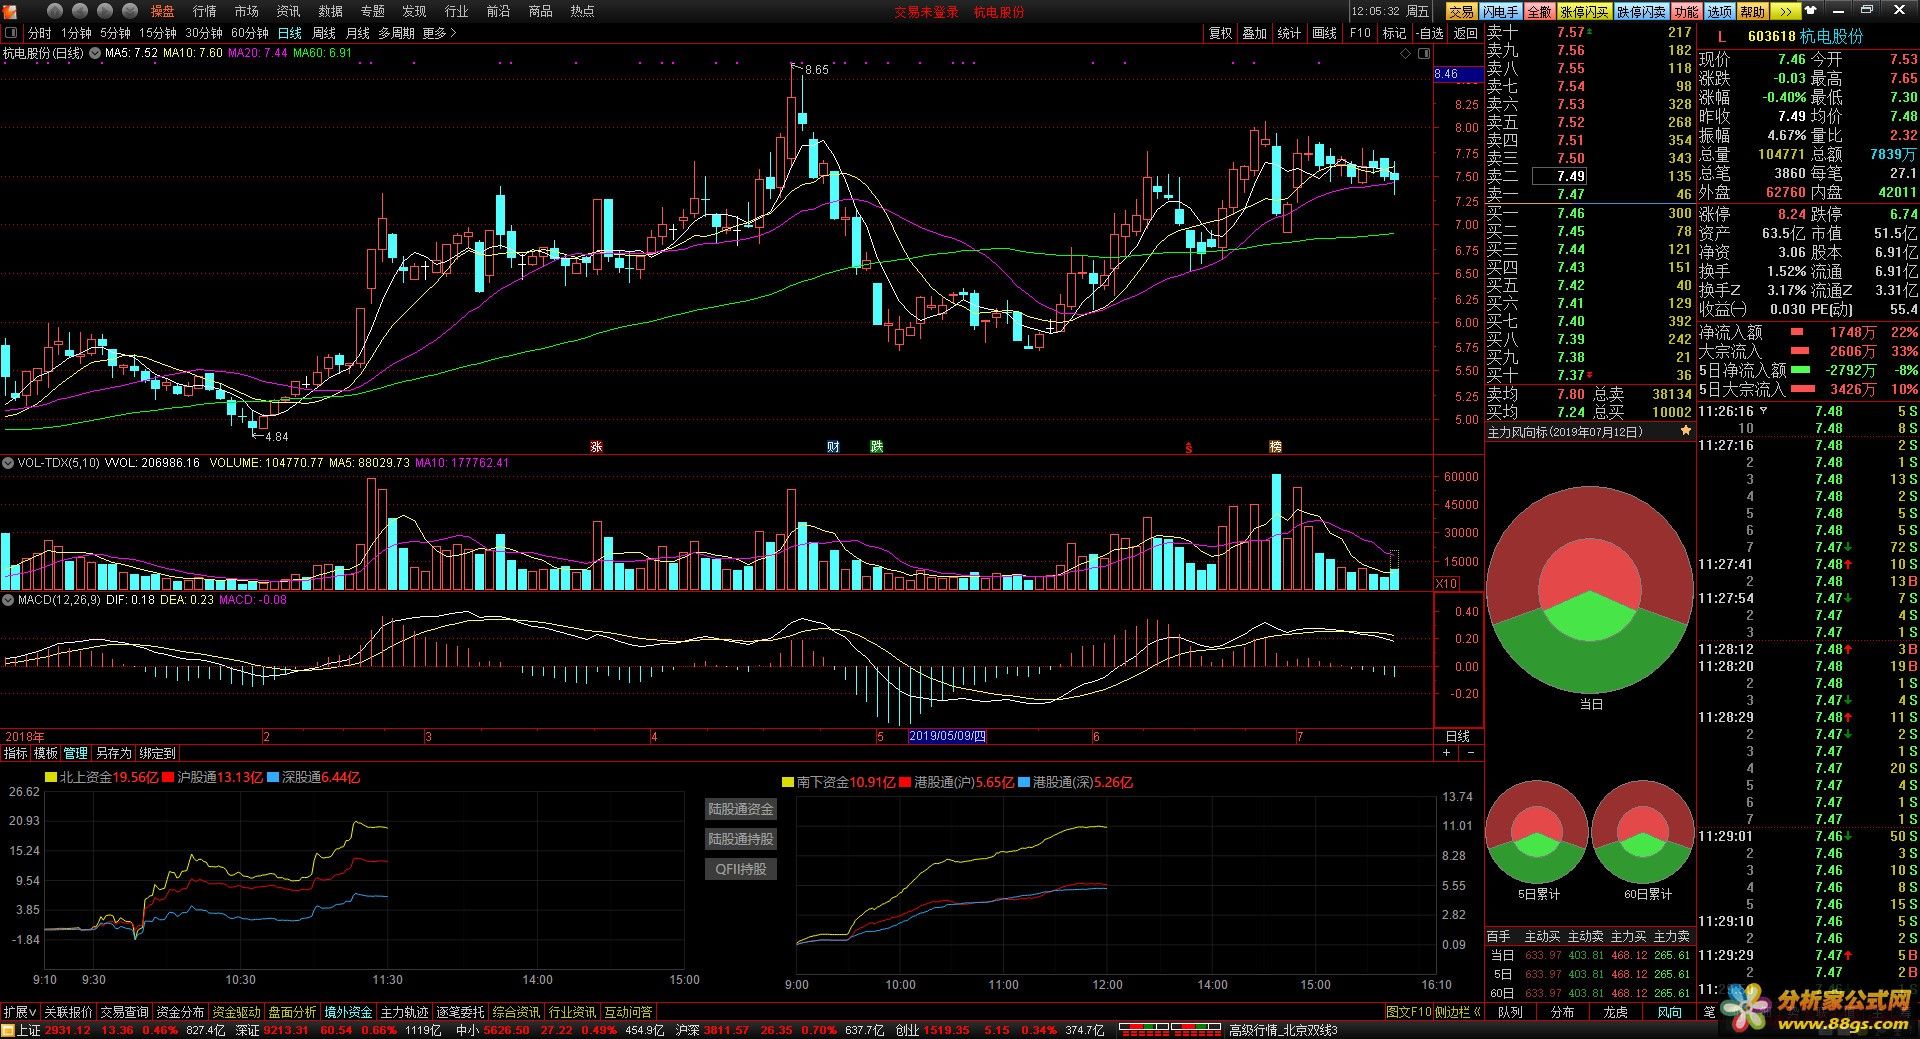This screenshot has height=1039, width=1920.
Task: Select the 60分钟 period
Action: pyautogui.click(x=250, y=33)
